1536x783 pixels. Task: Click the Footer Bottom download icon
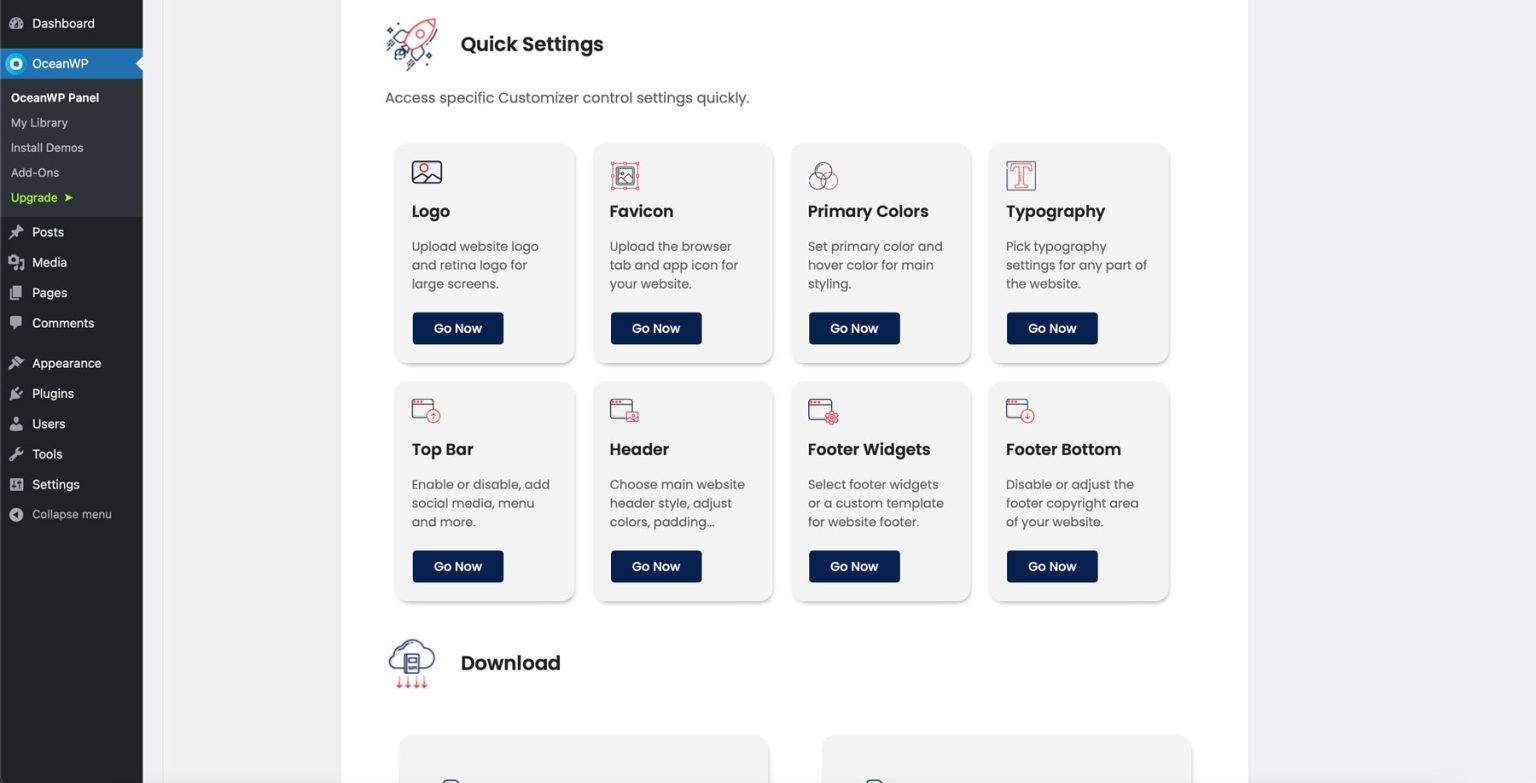pyautogui.click(x=1020, y=410)
